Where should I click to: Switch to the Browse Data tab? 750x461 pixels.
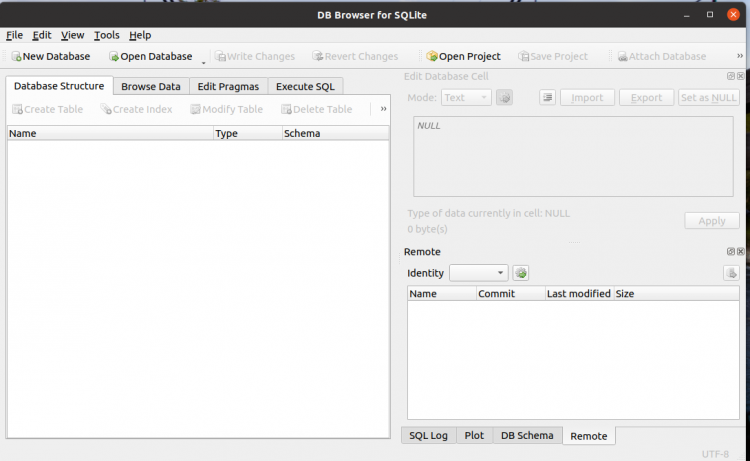coord(151,87)
